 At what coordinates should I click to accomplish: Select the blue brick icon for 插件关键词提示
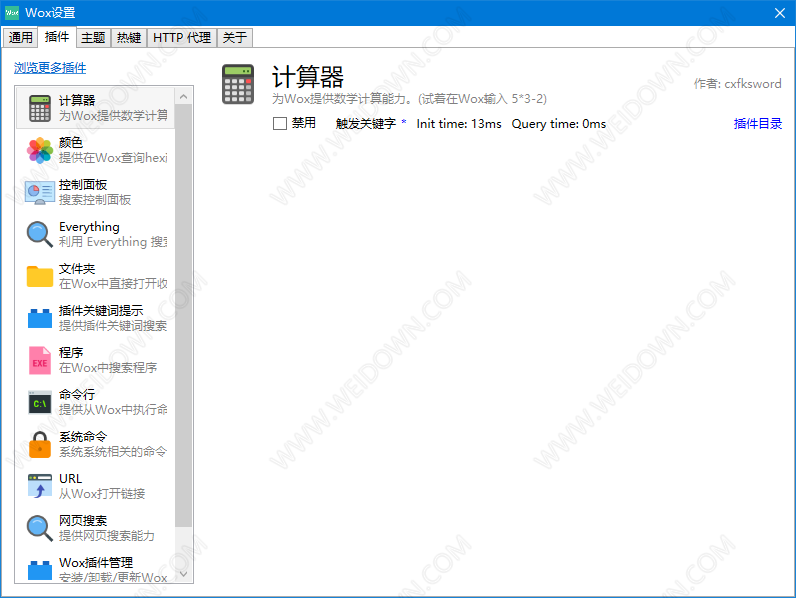[40, 318]
